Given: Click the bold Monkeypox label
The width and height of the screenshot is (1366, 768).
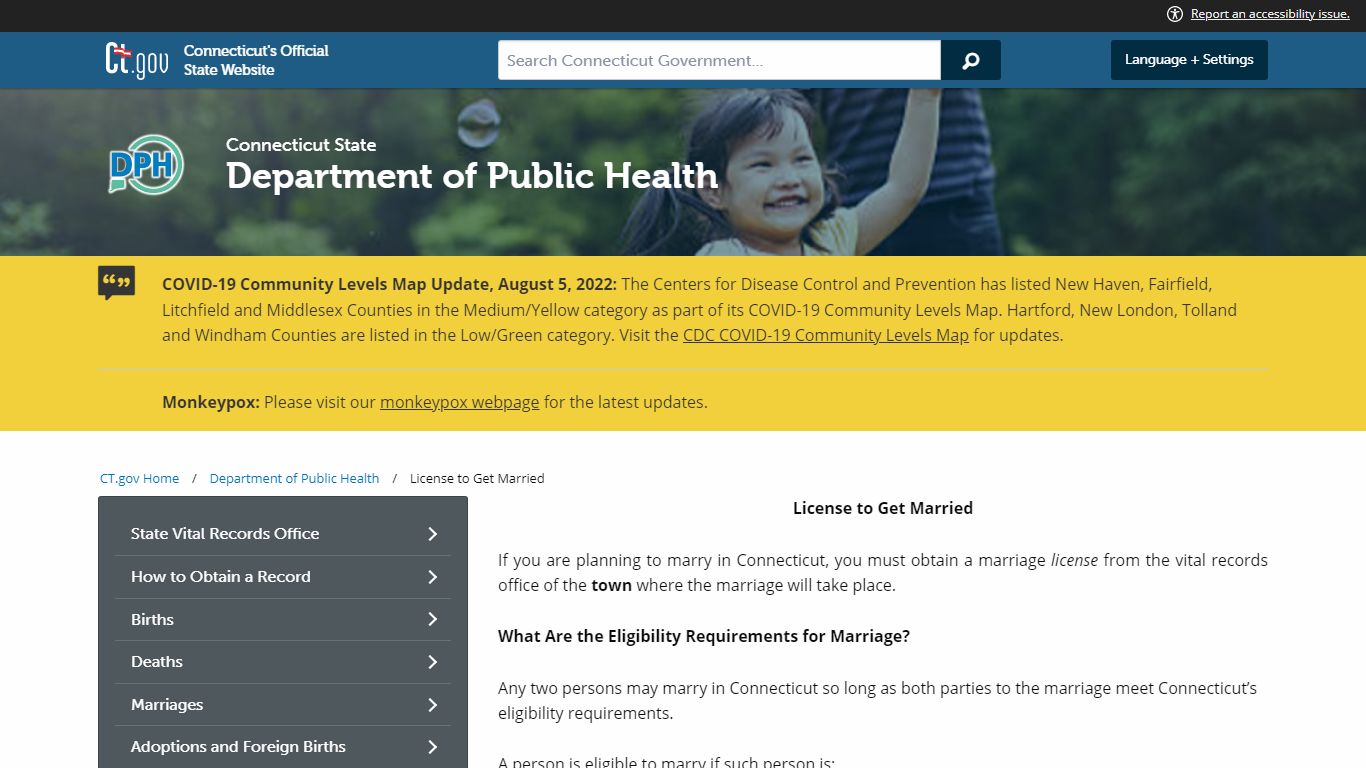Looking at the screenshot, I should click(x=211, y=402).
